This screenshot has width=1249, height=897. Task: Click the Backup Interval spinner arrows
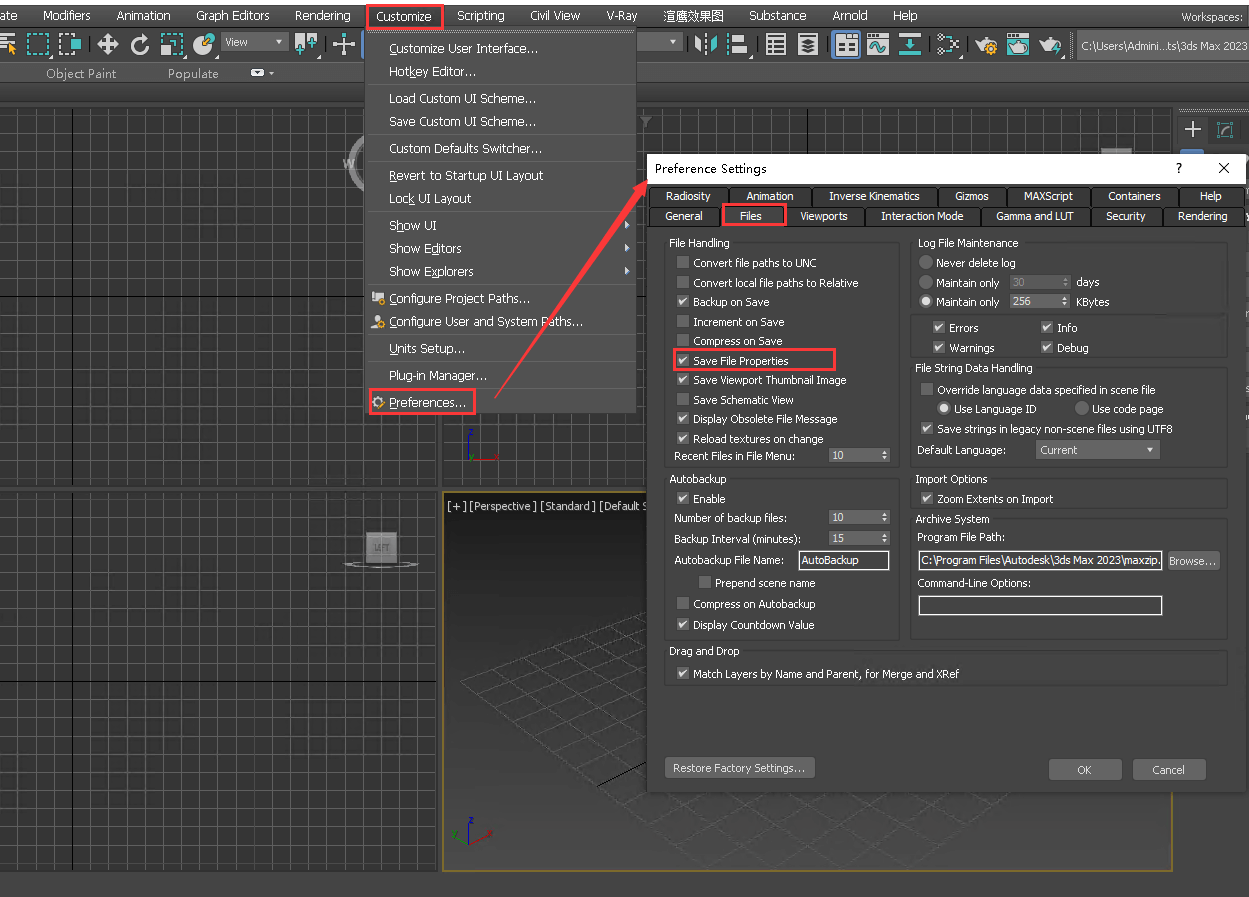point(884,538)
